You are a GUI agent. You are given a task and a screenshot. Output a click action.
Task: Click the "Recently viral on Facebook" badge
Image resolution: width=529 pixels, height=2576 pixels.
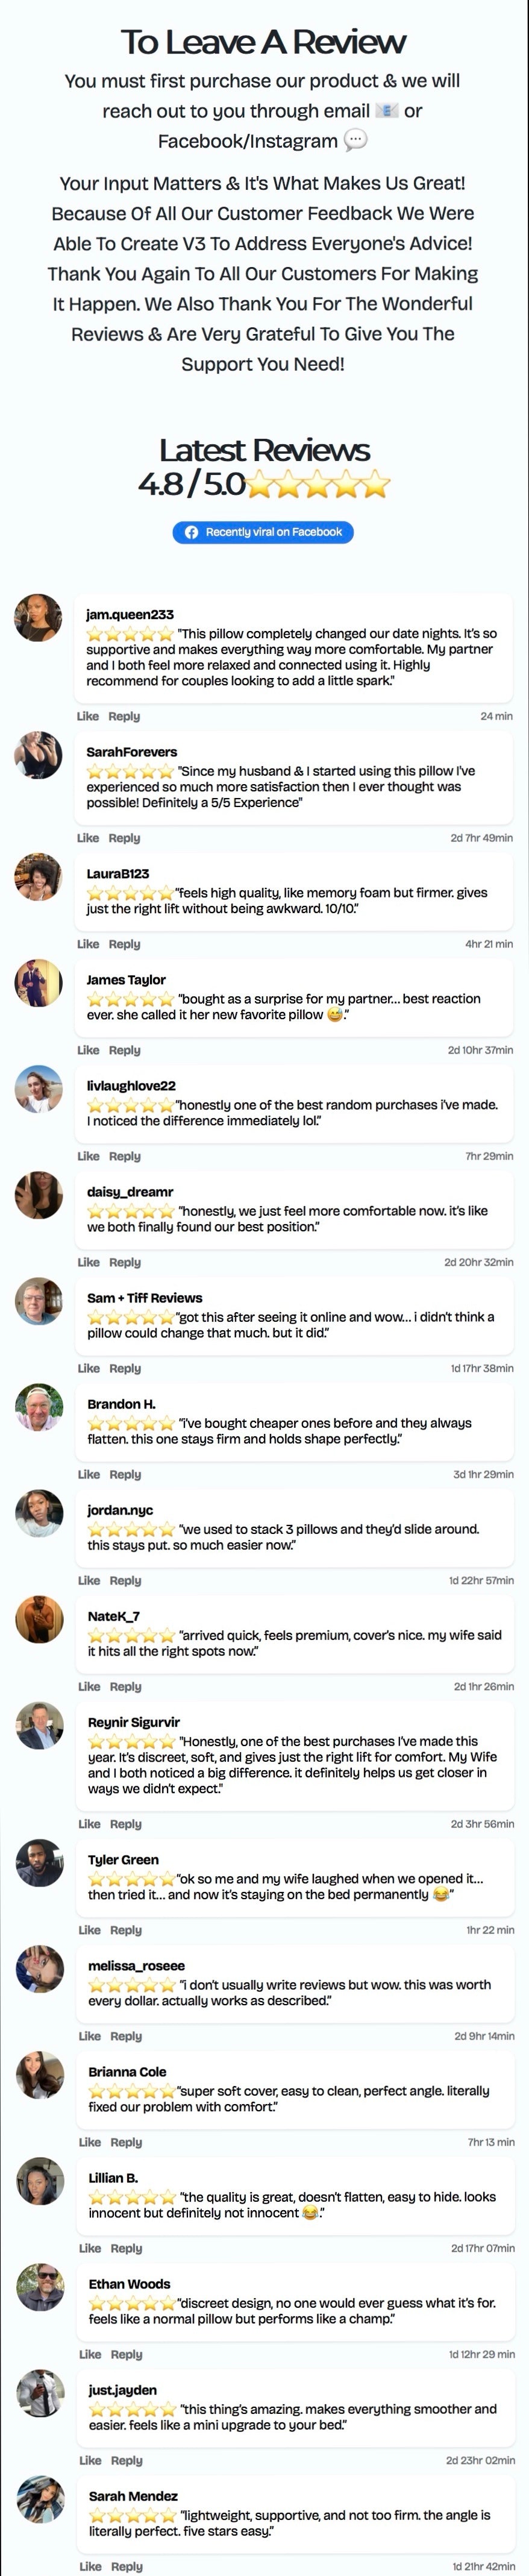point(263,532)
